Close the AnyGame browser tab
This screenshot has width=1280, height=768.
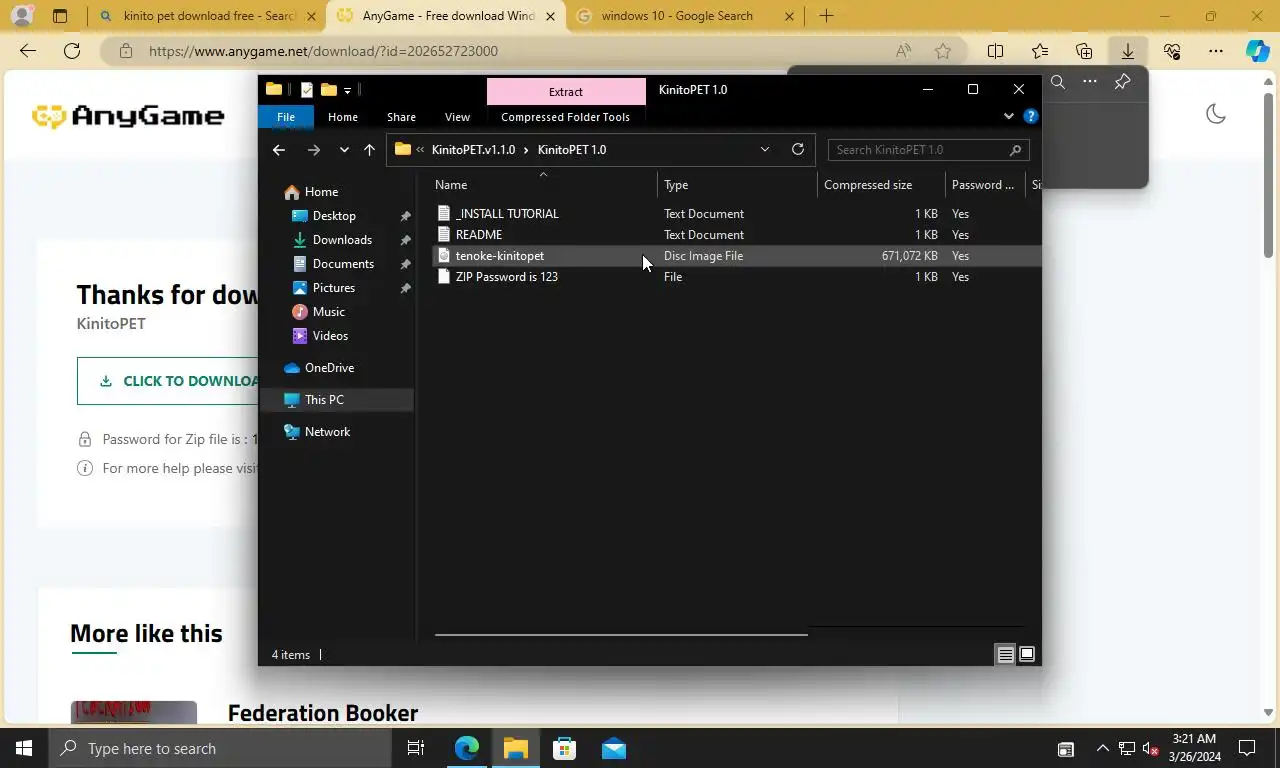tap(550, 16)
